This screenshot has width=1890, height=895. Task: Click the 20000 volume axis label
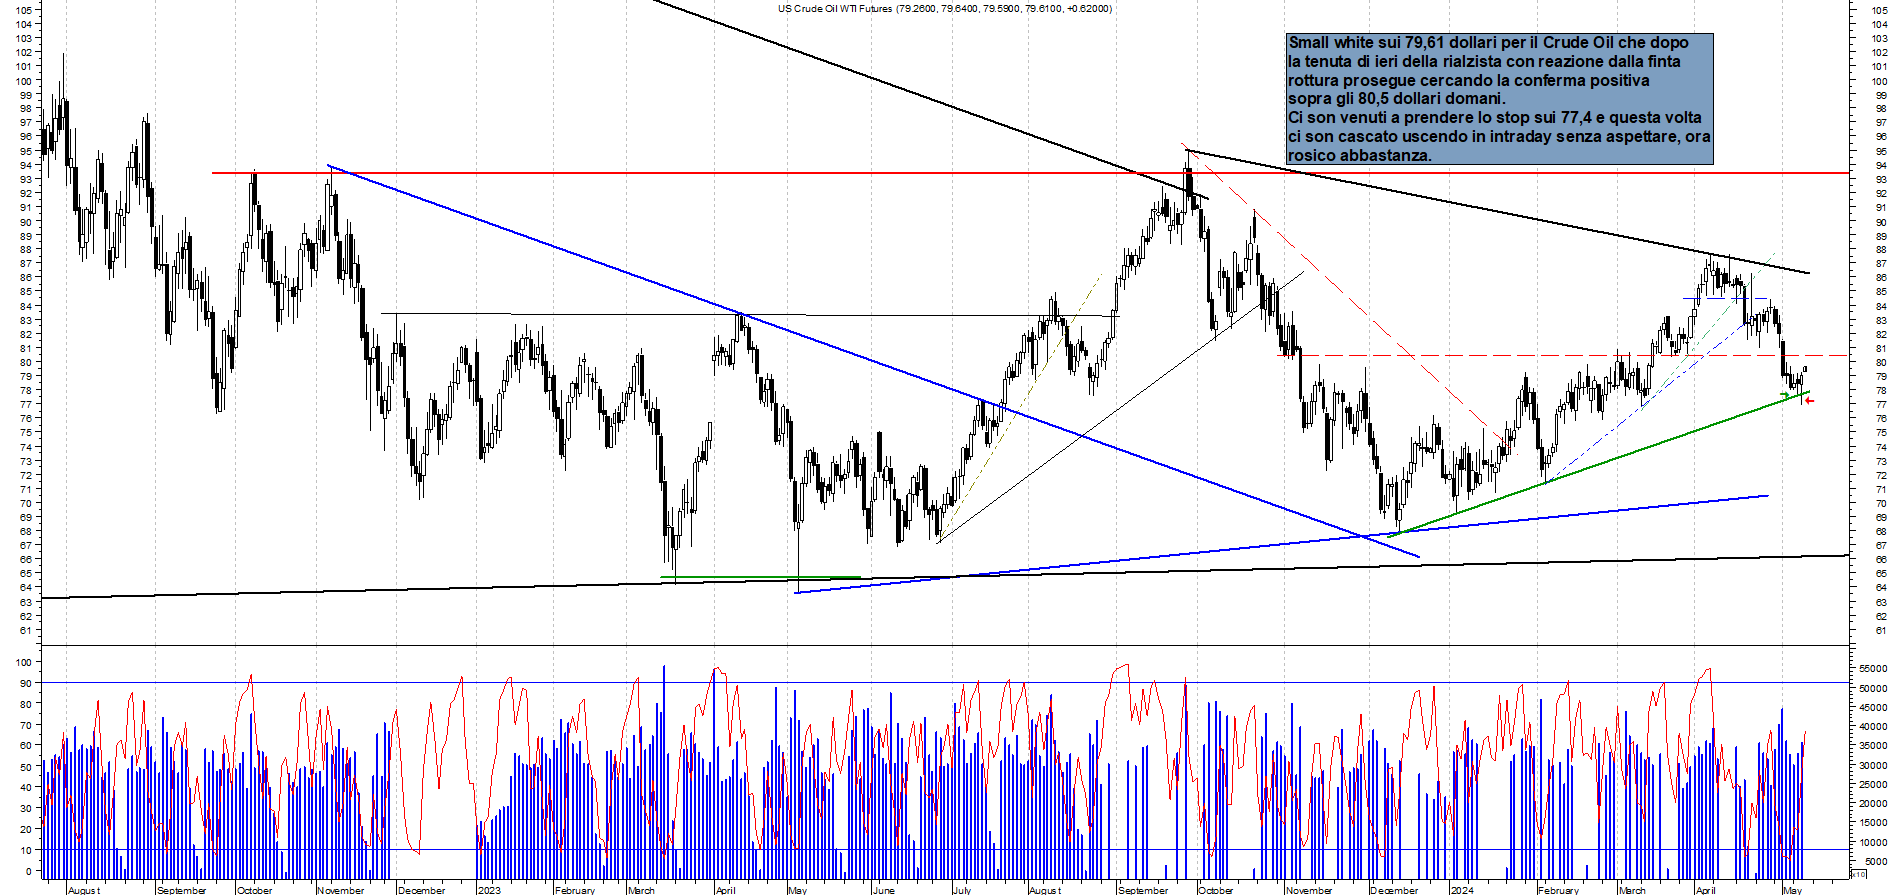[1873, 803]
